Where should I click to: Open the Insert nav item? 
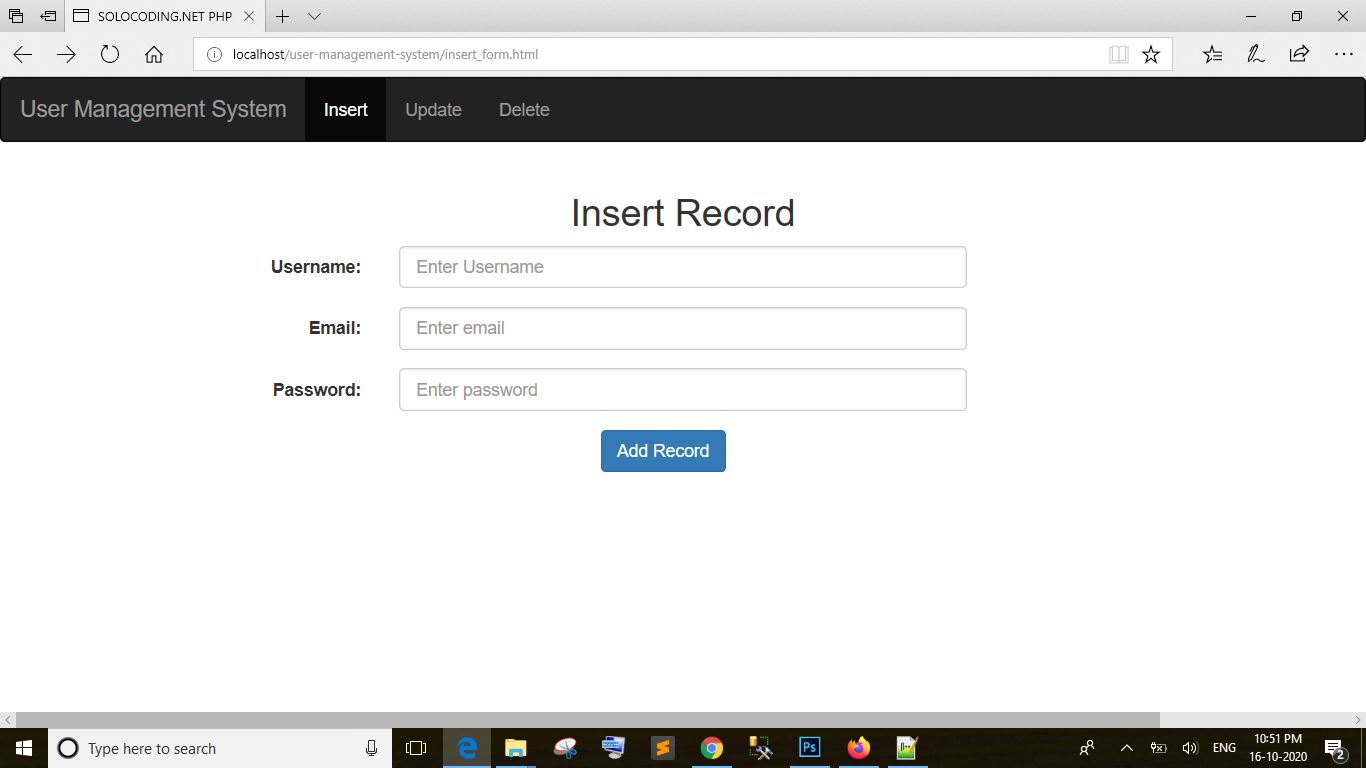click(x=345, y=110)
